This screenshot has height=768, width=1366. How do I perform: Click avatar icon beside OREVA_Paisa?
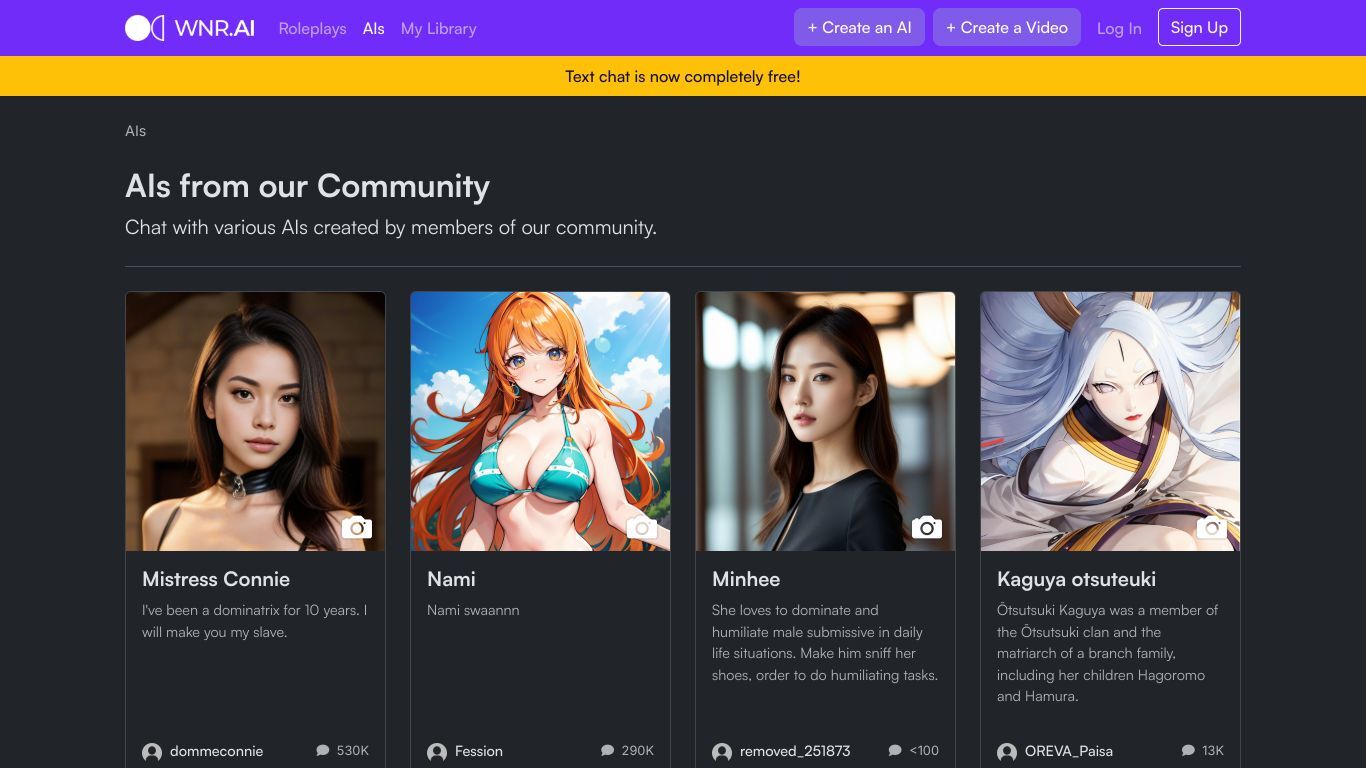[x=1007, y=752]
